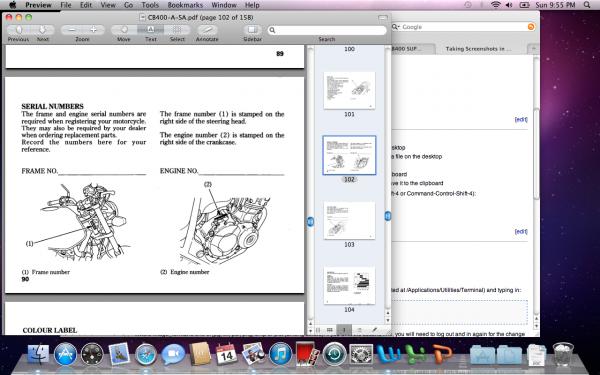
Task: Open the Tools menu
Action: click(x=150, y=5)
